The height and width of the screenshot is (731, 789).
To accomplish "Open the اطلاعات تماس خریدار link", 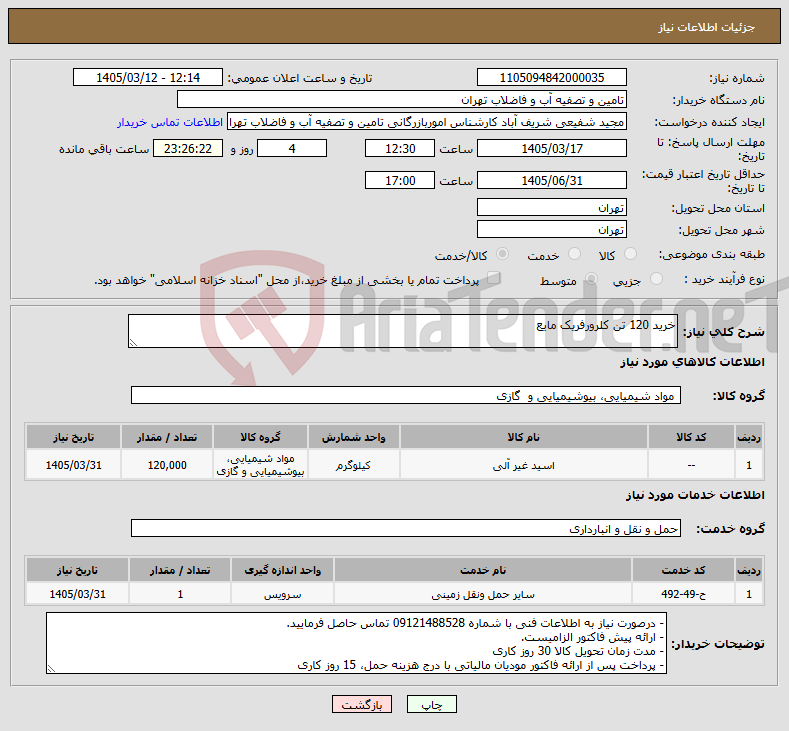I will [170, 122].
